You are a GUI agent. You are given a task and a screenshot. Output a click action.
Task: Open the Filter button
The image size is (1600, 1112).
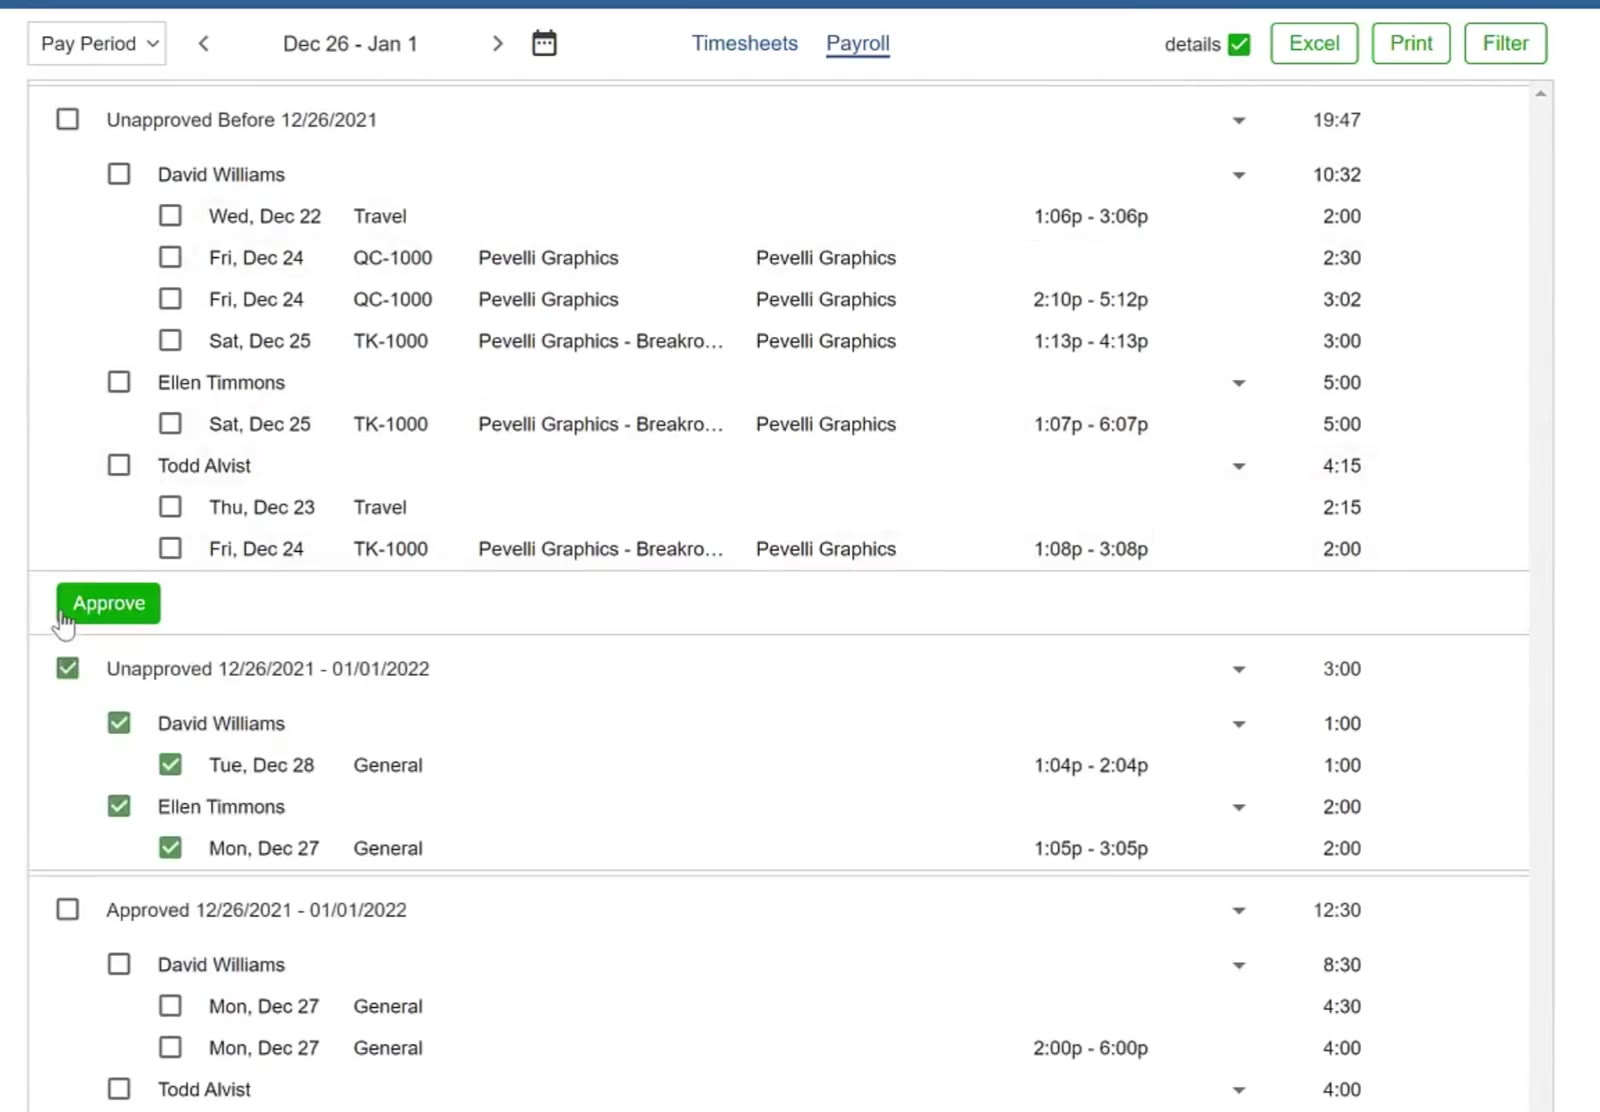coord(1505,43)
